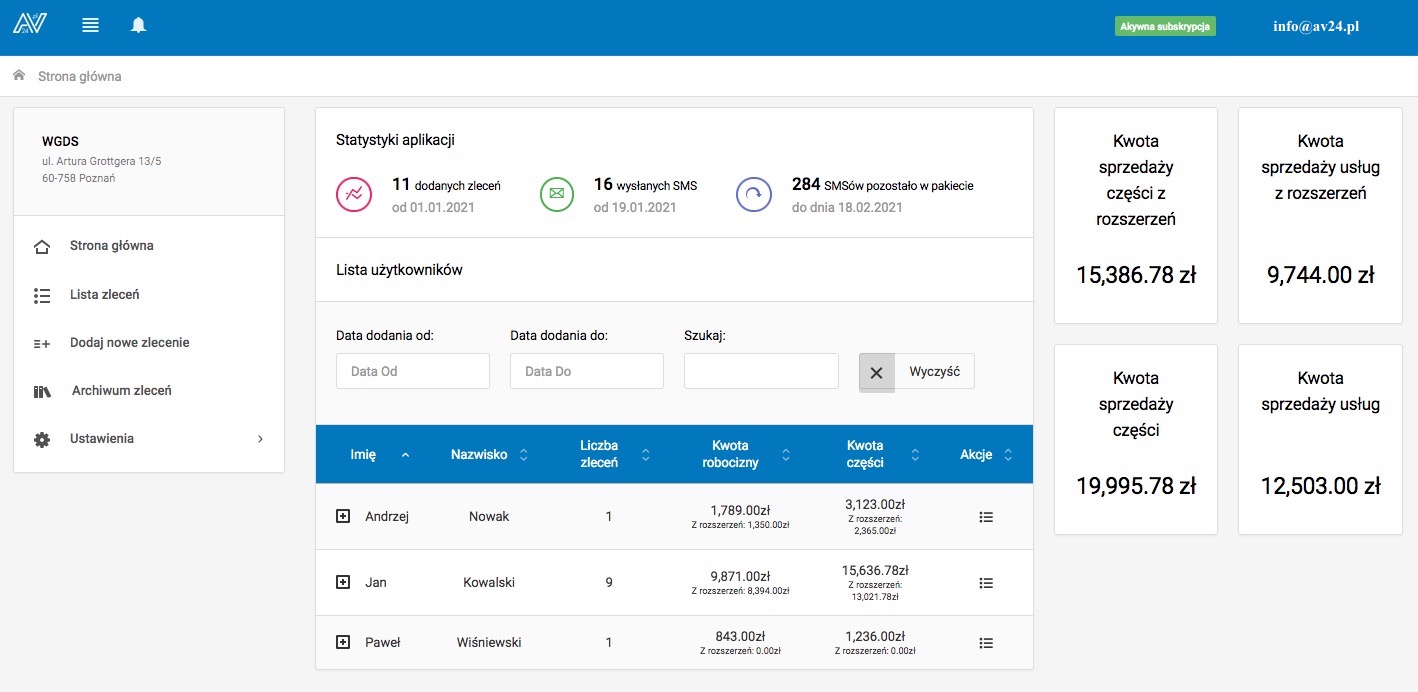
Task: Click the info@av24.pl account link
Action: [1315, 27]
